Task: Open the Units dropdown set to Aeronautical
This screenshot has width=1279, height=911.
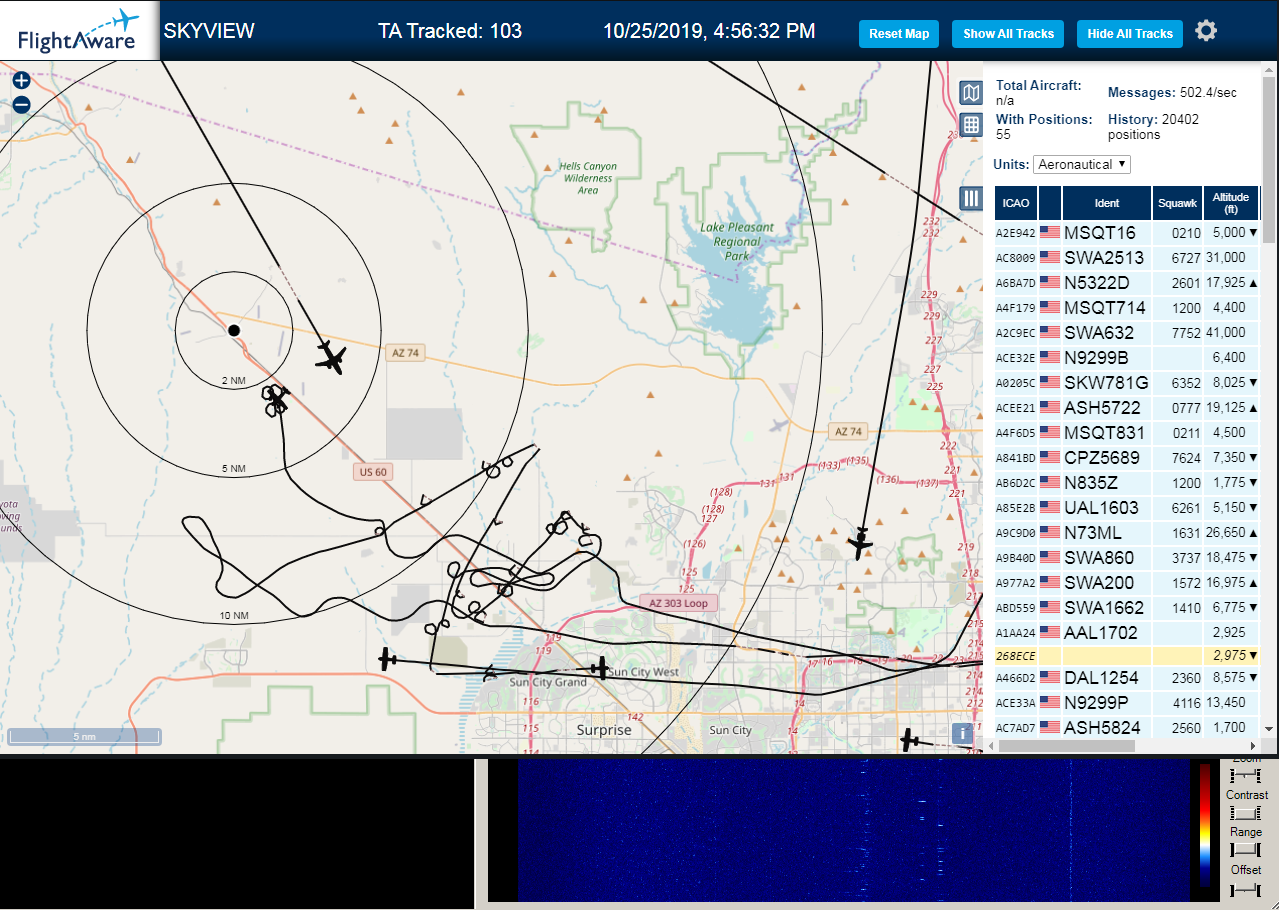Action: coord(1082,164)
